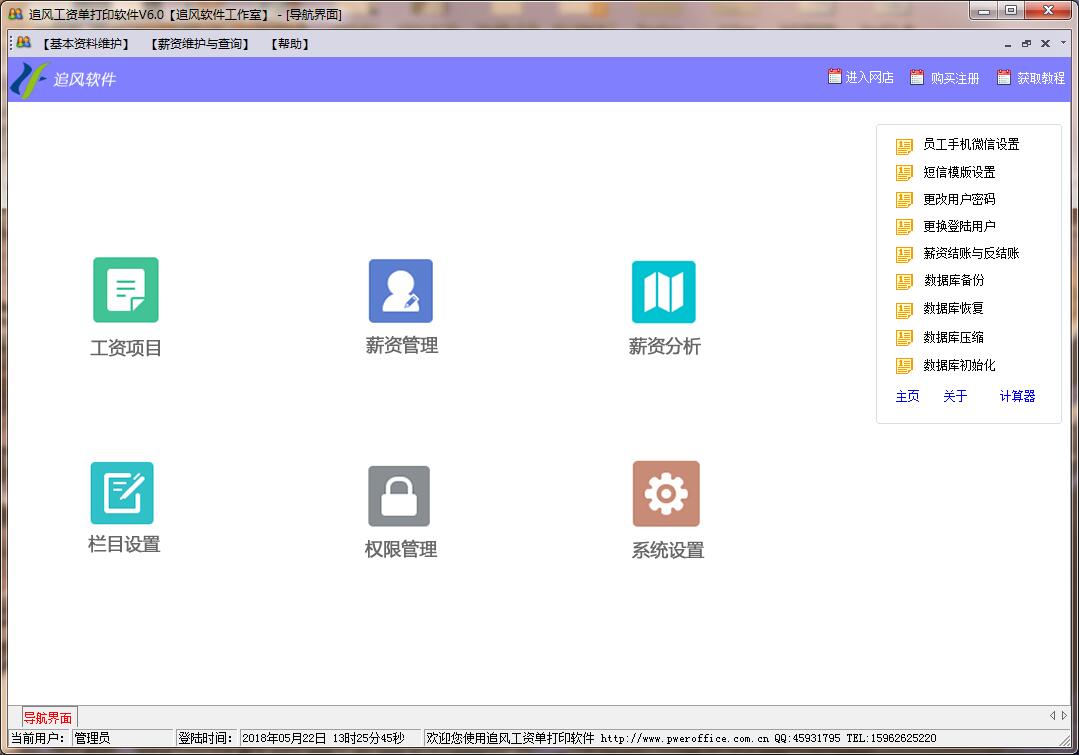Open the 薪资分析 teal map icon
1079x755 pixels.
click(x=664, y=292)
